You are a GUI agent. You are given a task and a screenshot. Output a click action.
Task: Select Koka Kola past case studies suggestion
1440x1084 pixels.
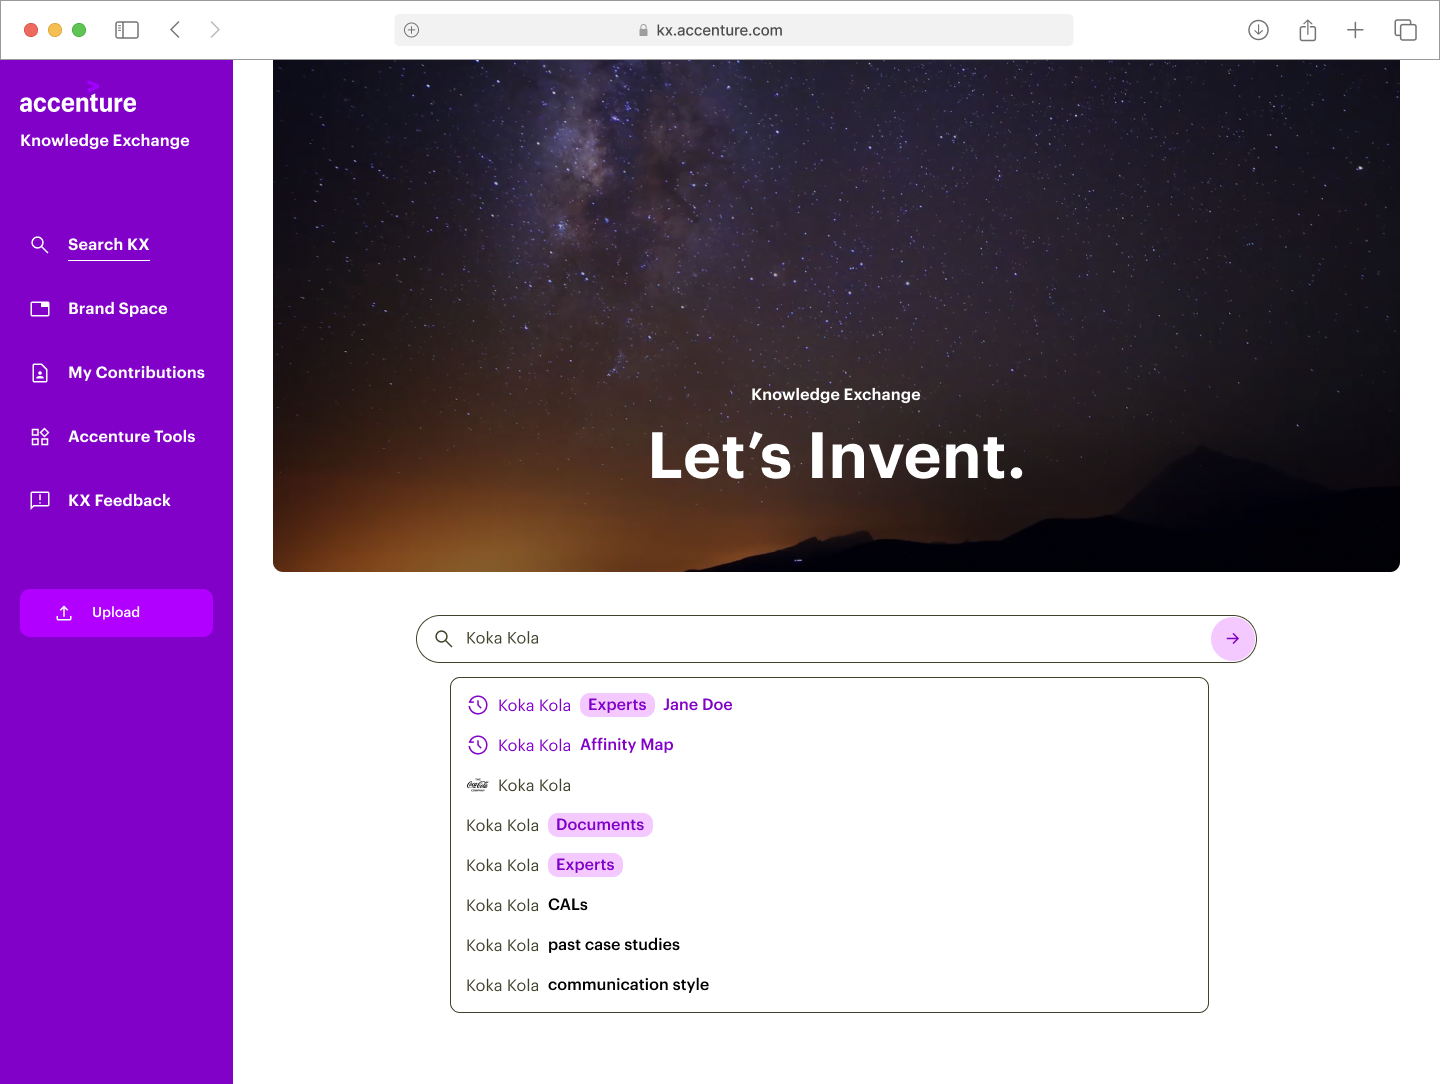(829, 945)
